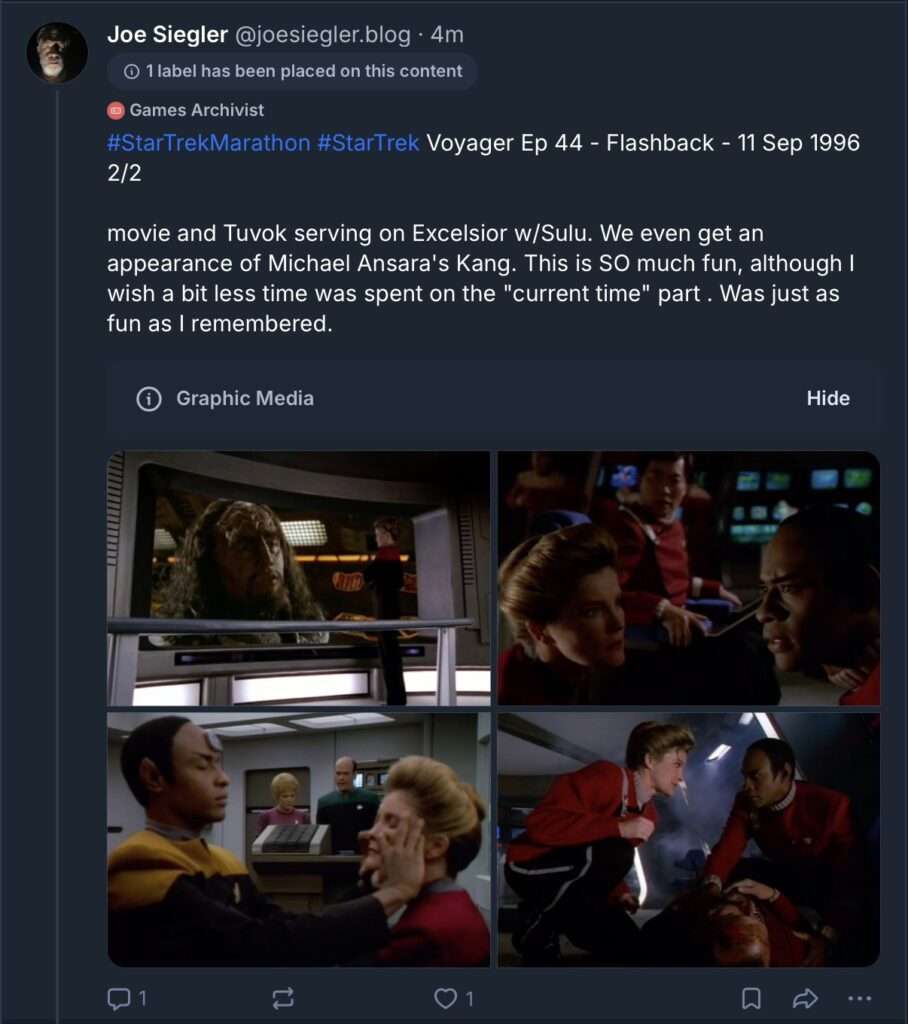The image size is (908, 1024).
Task: Open the reply comment icon
Action: point(119,998)
